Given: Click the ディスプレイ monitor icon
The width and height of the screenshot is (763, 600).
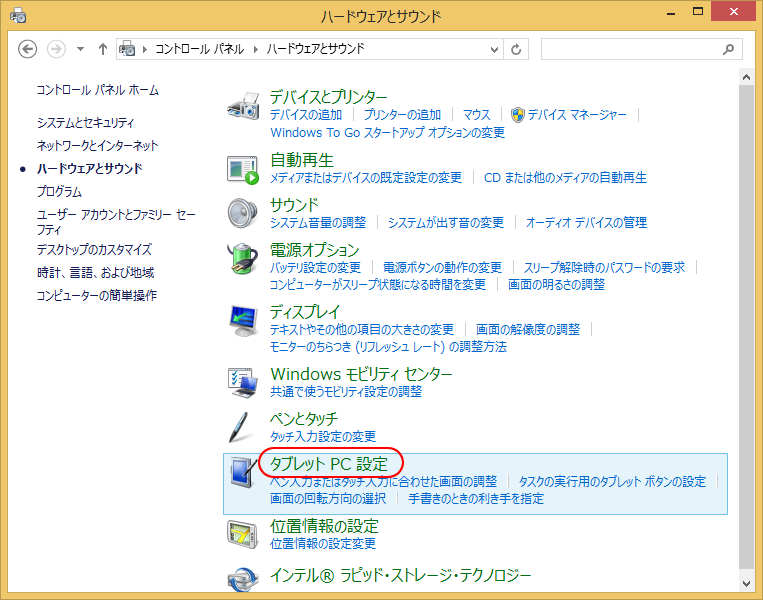Looking at the screenshot, I should [x=243, y=321].
